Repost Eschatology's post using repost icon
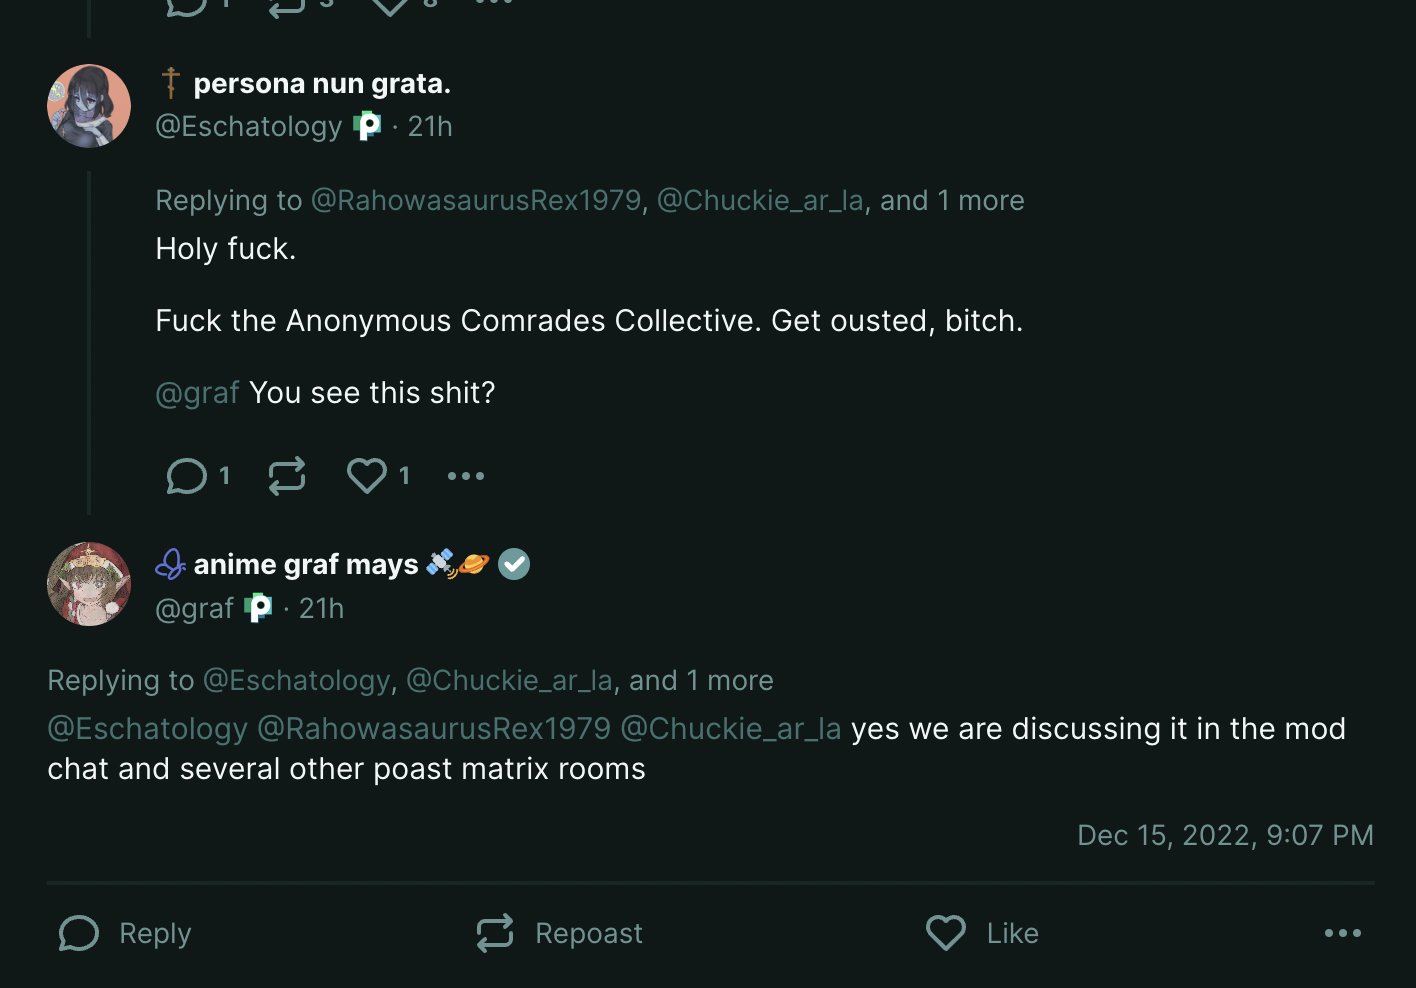Screen dimensions: 1416x988 click(x=287, y=476)
